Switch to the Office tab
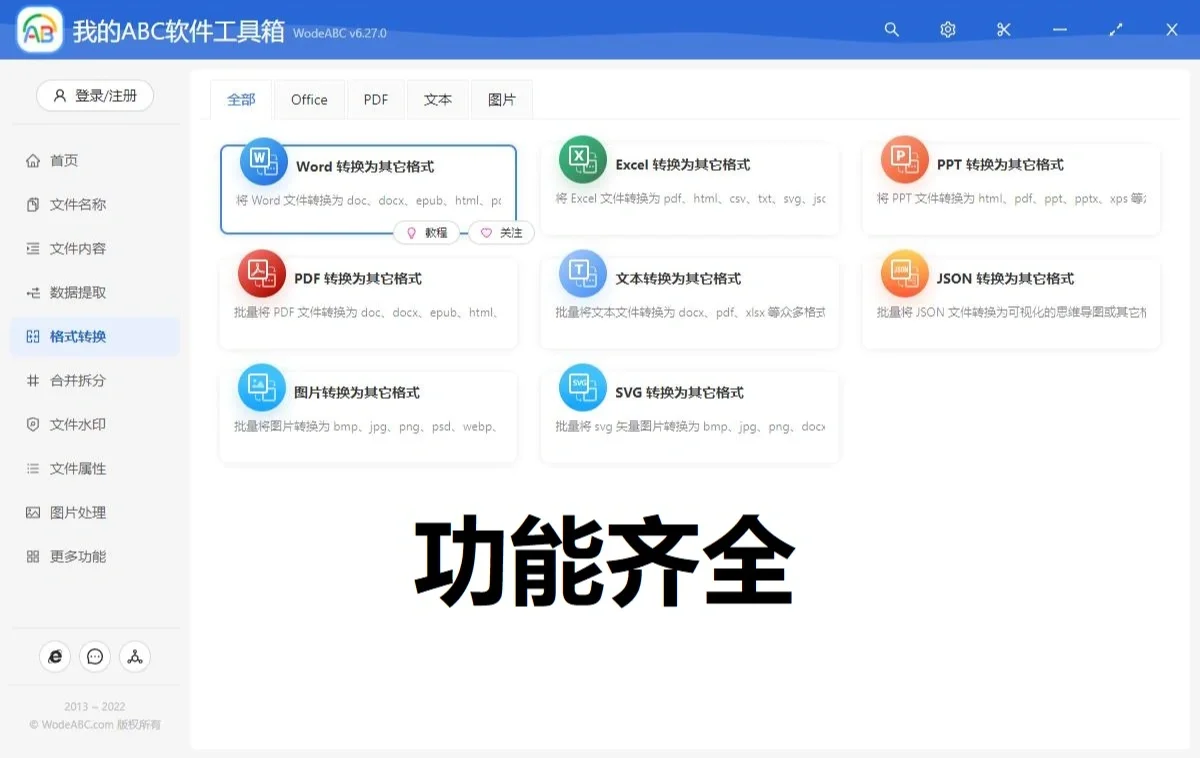This screenshot has height=758, width=1200. tap(309, 99)
